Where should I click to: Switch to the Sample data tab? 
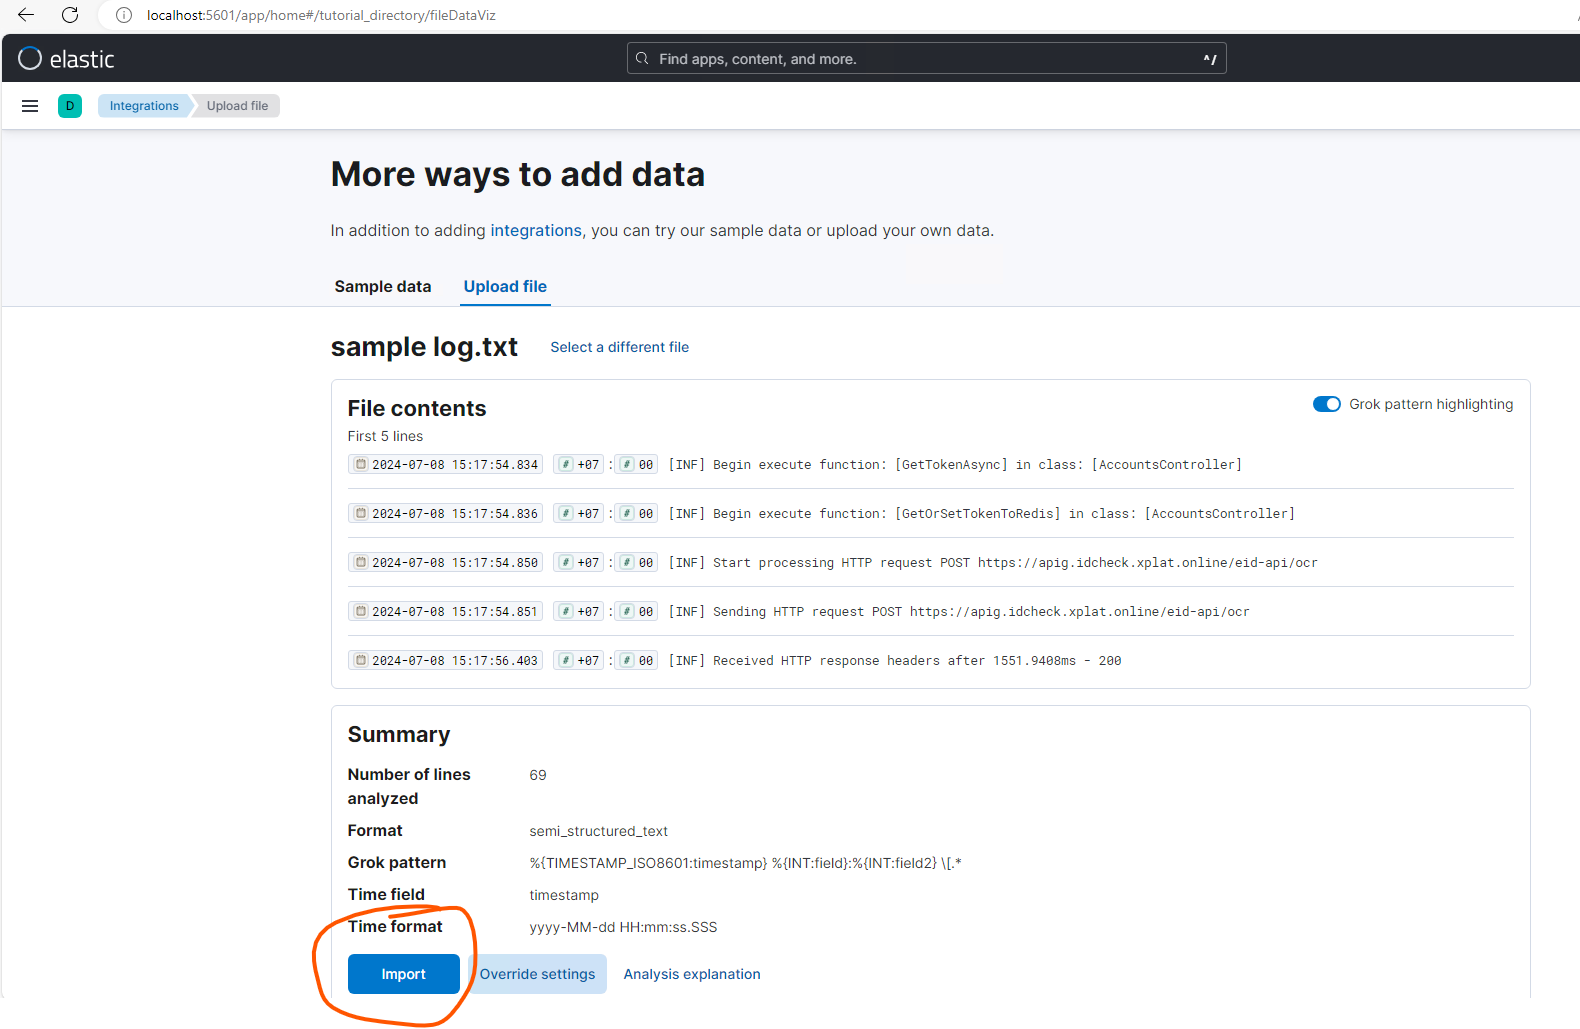pyautogui.click(x=383, y=286)
